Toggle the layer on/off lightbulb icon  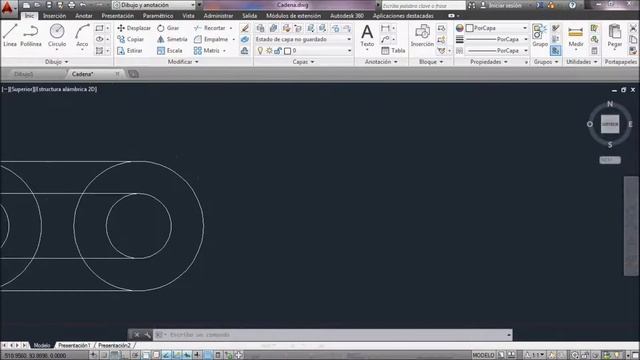(x=260, y=51)
